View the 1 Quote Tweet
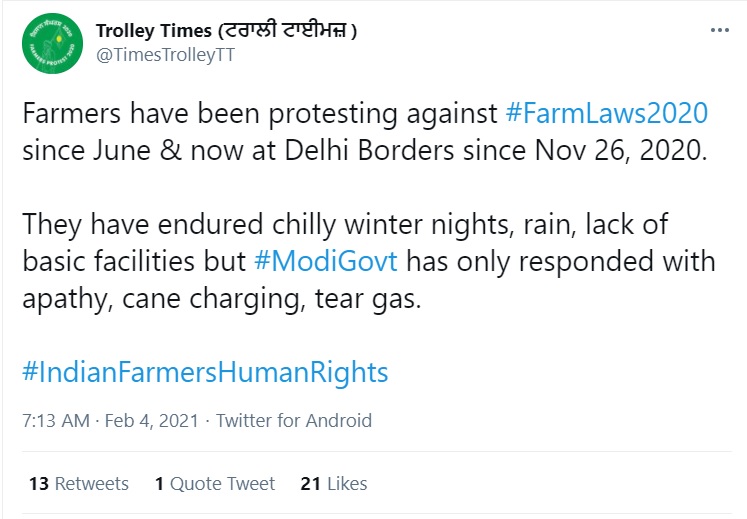Screen dimensions: 747x519 (x=215, y=484)
